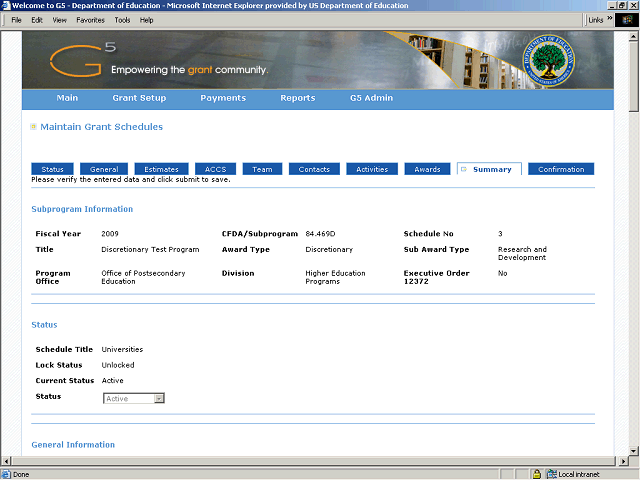Click the blue Status section heading
640x480 pixels.
44,325
